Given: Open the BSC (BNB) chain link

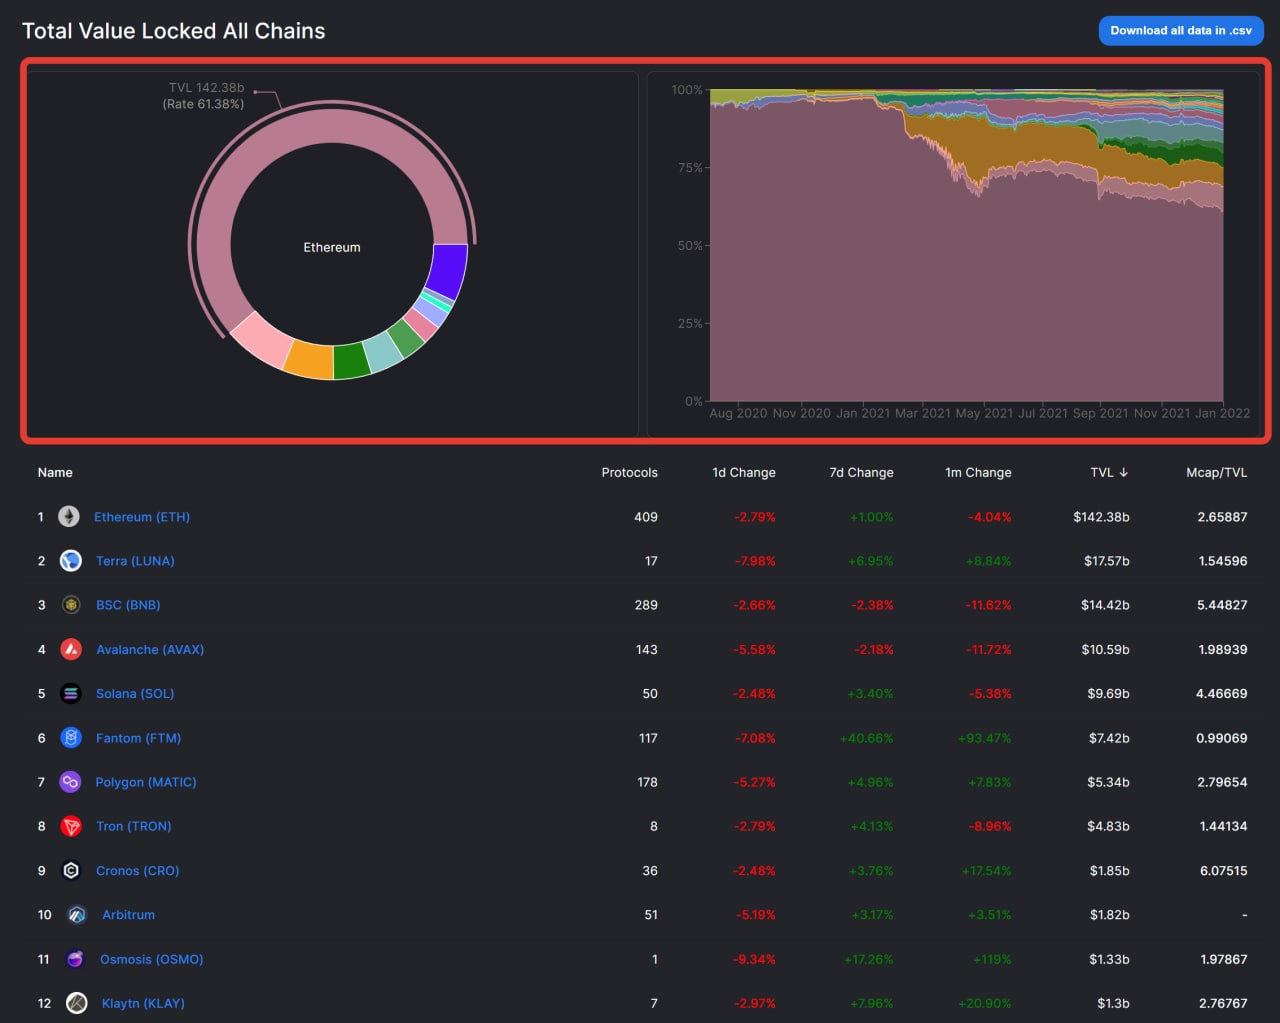Looking at the screenshot, I should click(128, 605).
